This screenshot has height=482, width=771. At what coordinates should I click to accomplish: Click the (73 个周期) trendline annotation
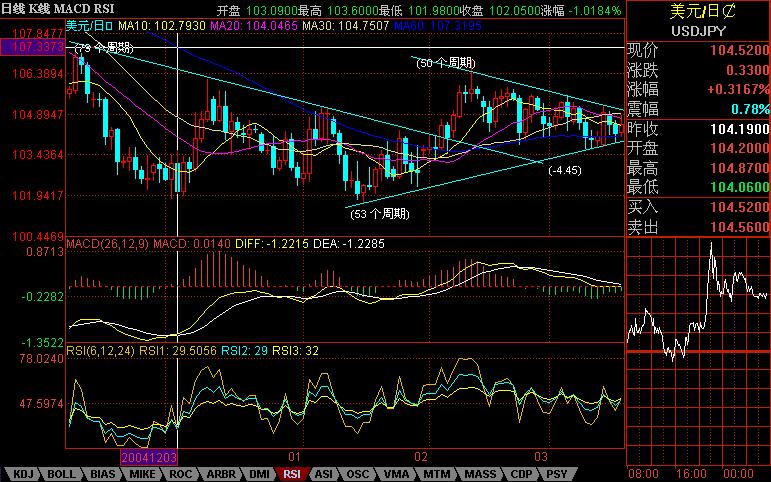point(104,48)
